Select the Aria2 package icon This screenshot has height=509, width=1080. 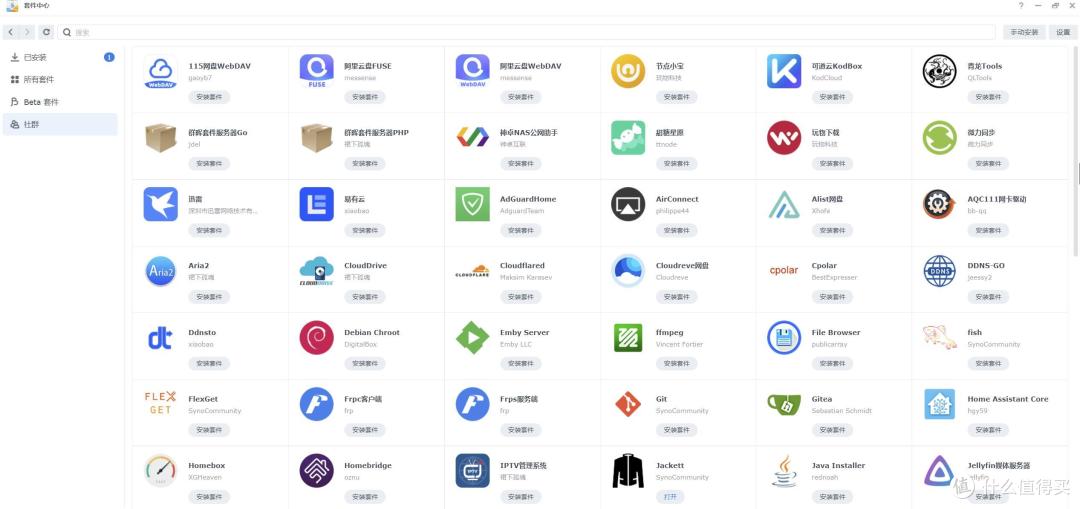point(160,271)
